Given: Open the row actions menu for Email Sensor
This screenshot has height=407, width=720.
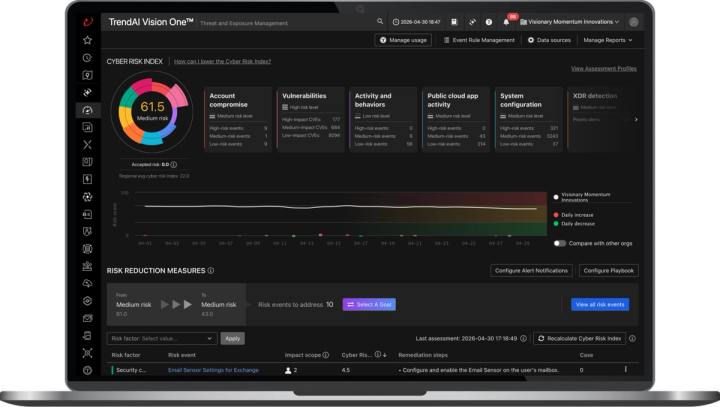Looking at the screenshot, I should (625, 369).
